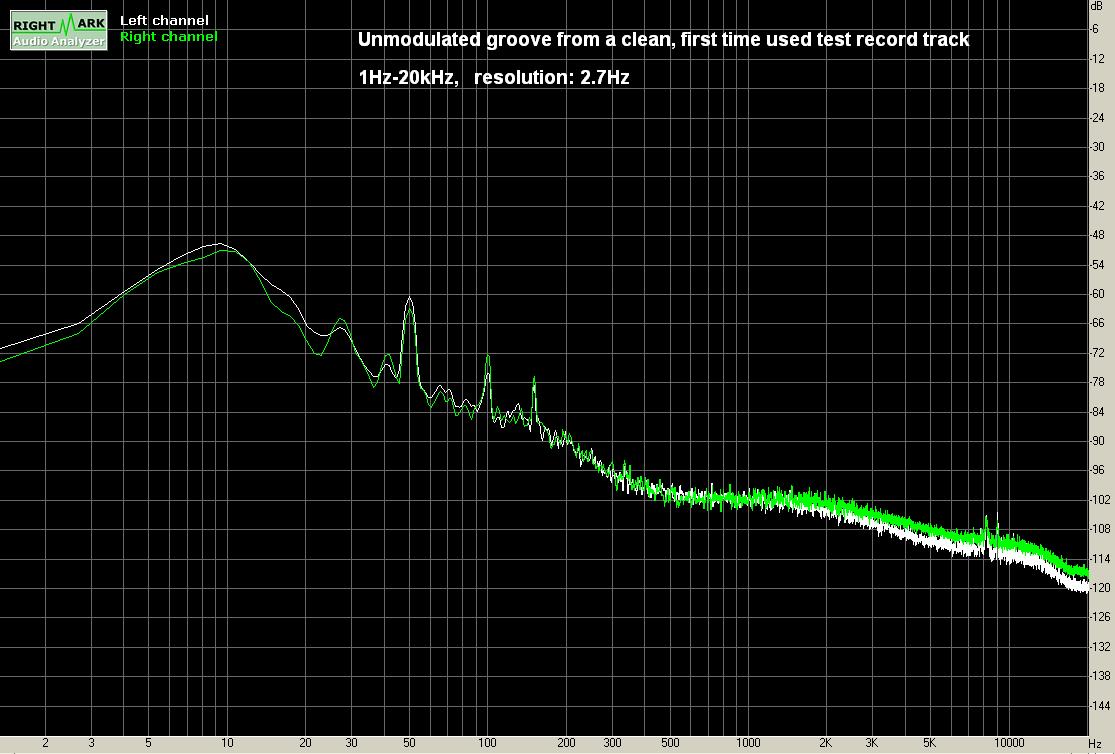Viewport: 1115px width, 754px height.
Task: Click the '-114' dB axis label
Action: 1099,559
